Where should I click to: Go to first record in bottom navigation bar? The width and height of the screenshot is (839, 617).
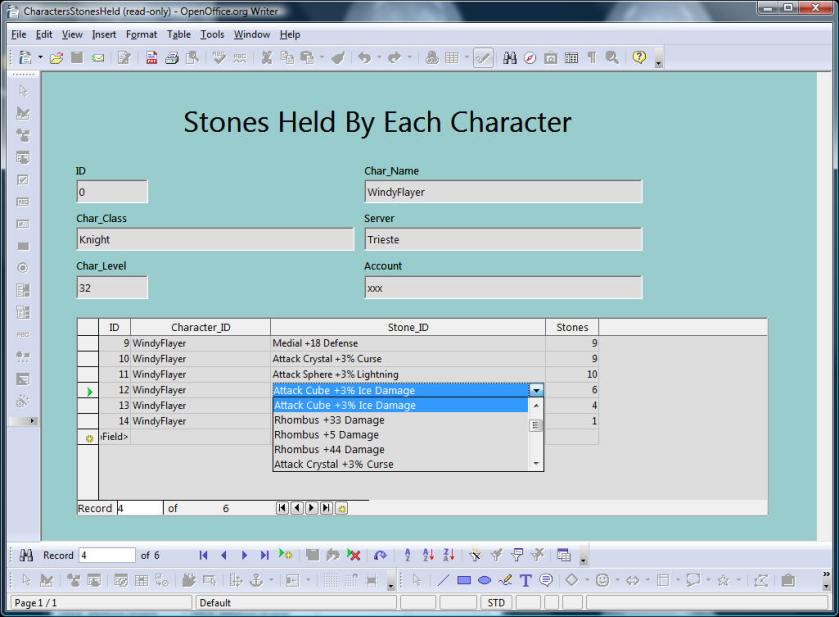(x=203, y=555)
